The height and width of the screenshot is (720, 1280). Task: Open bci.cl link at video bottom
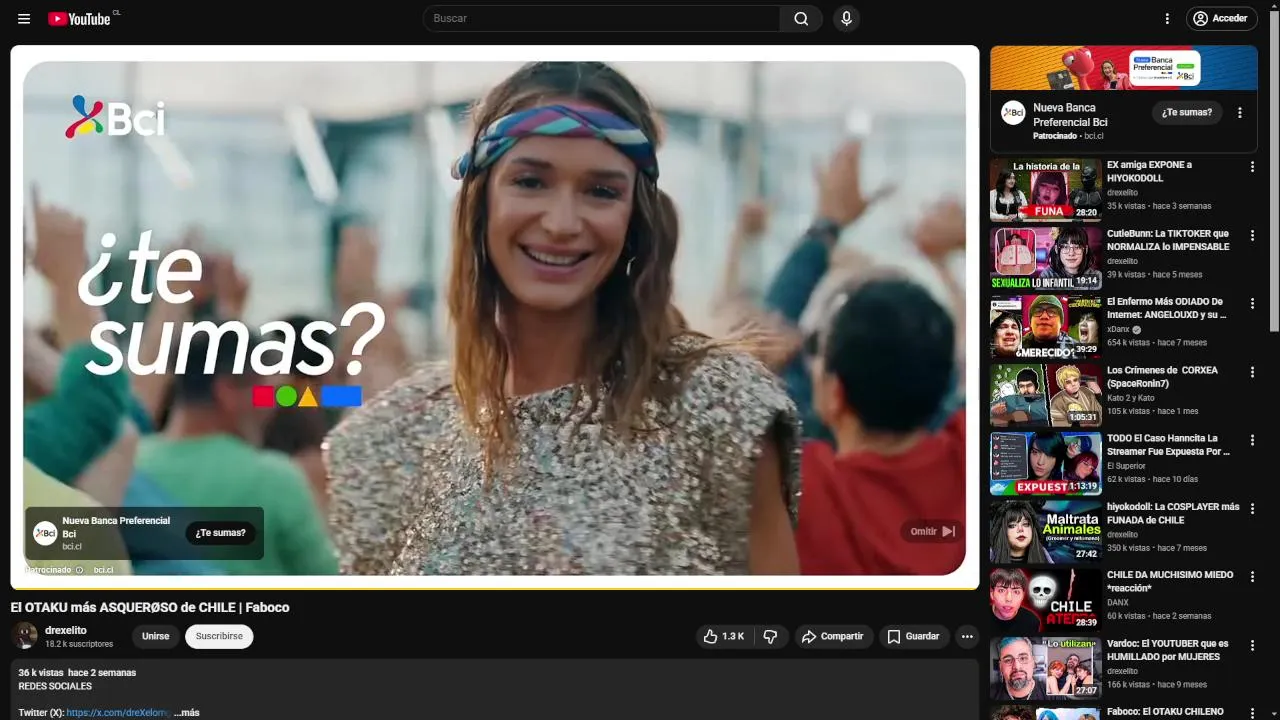tap(104, 570)
